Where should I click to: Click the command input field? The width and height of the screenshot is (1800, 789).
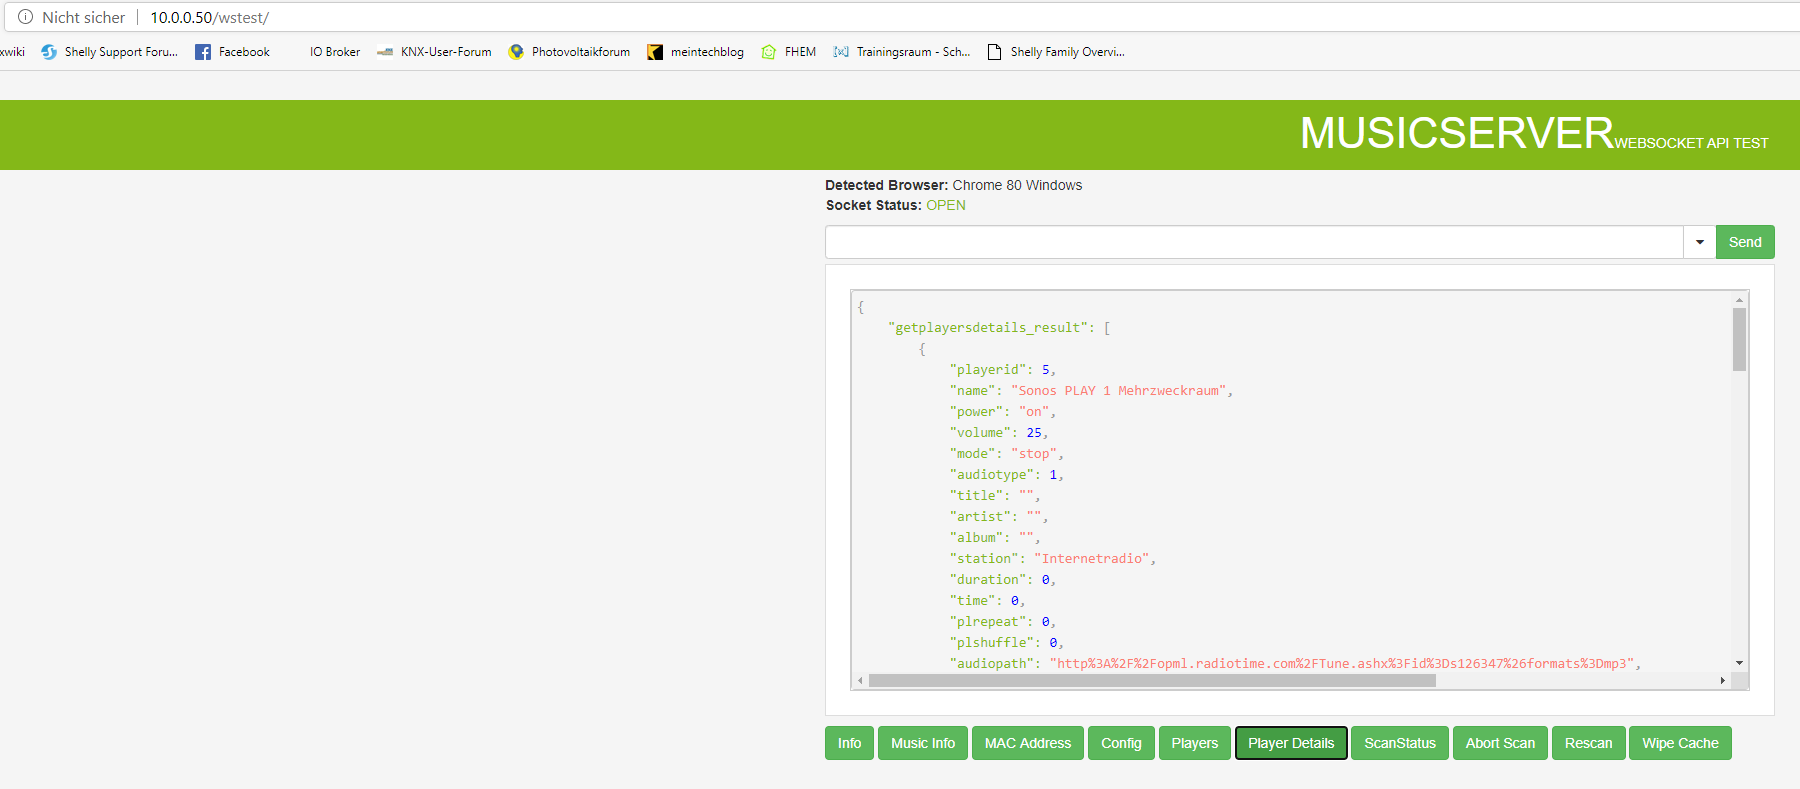1254,242
